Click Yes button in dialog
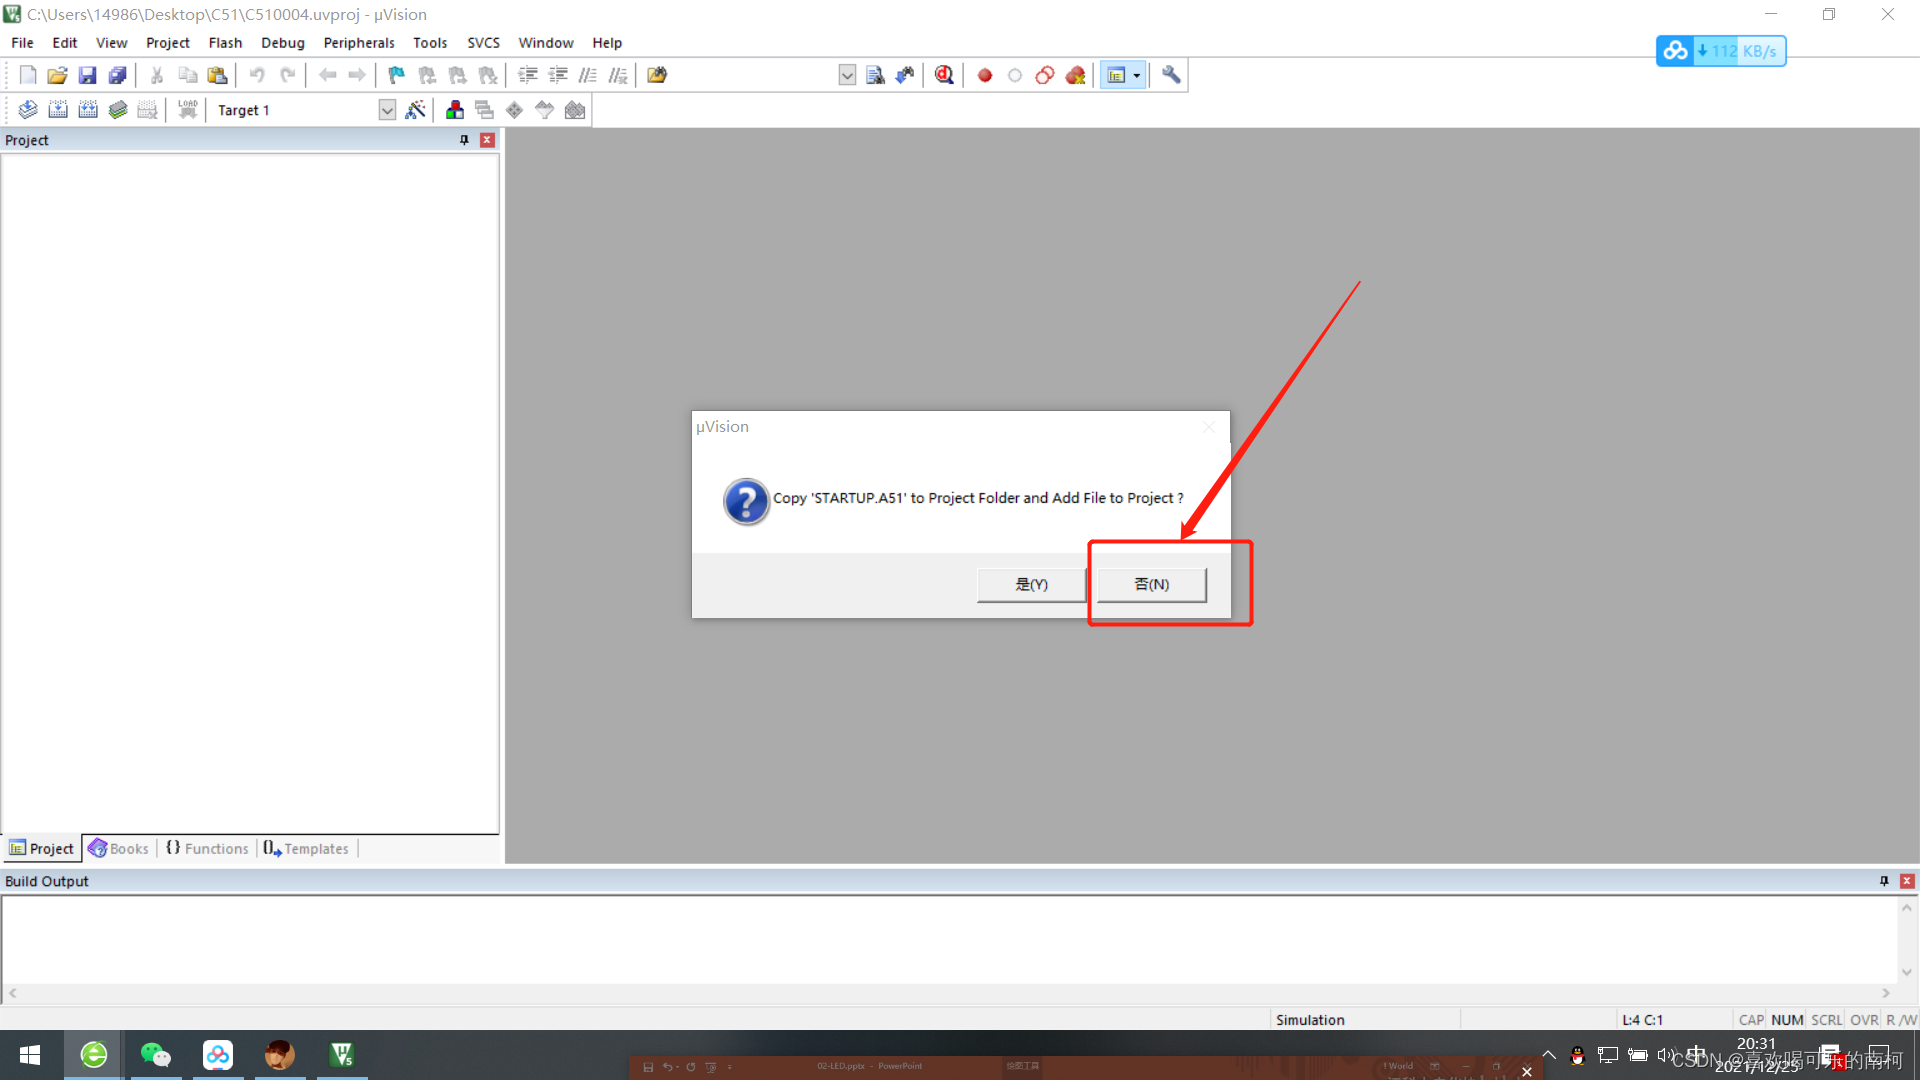 (1031, 584)
